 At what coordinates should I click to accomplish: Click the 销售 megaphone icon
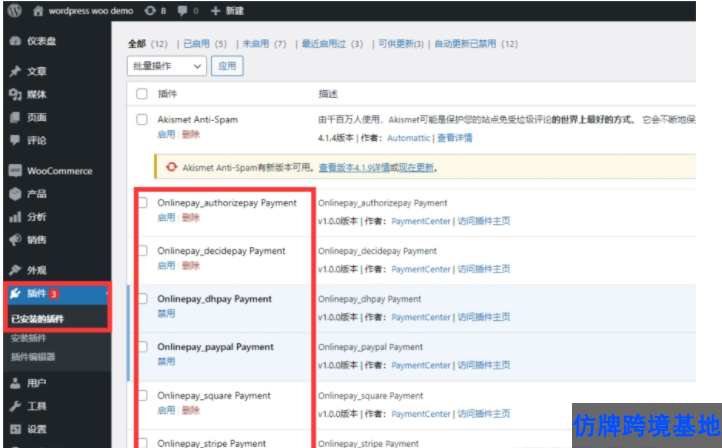point(15,240)
